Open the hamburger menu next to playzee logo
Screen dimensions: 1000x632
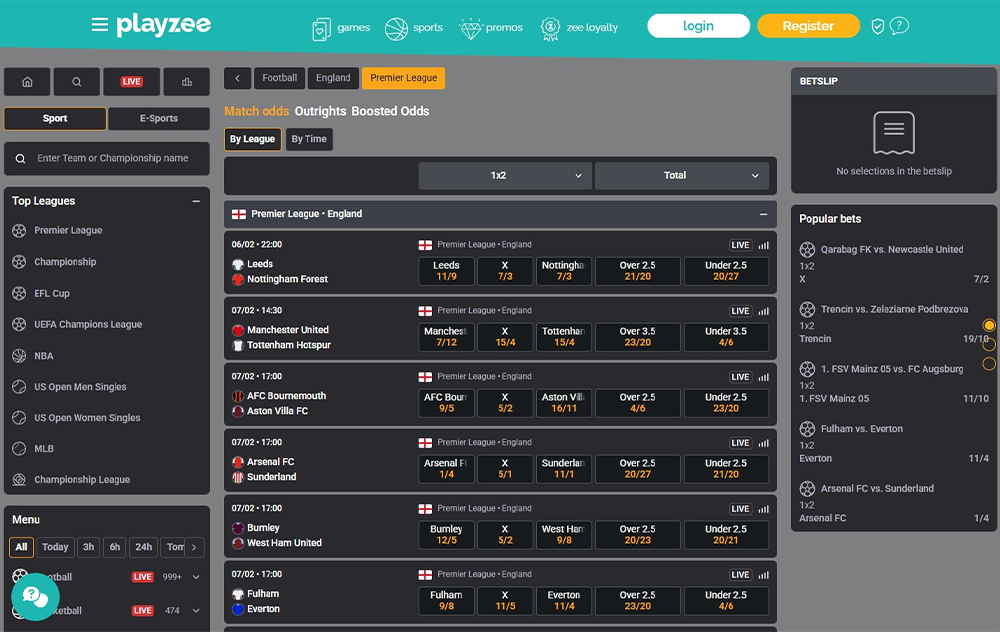(x=100, y=25)
